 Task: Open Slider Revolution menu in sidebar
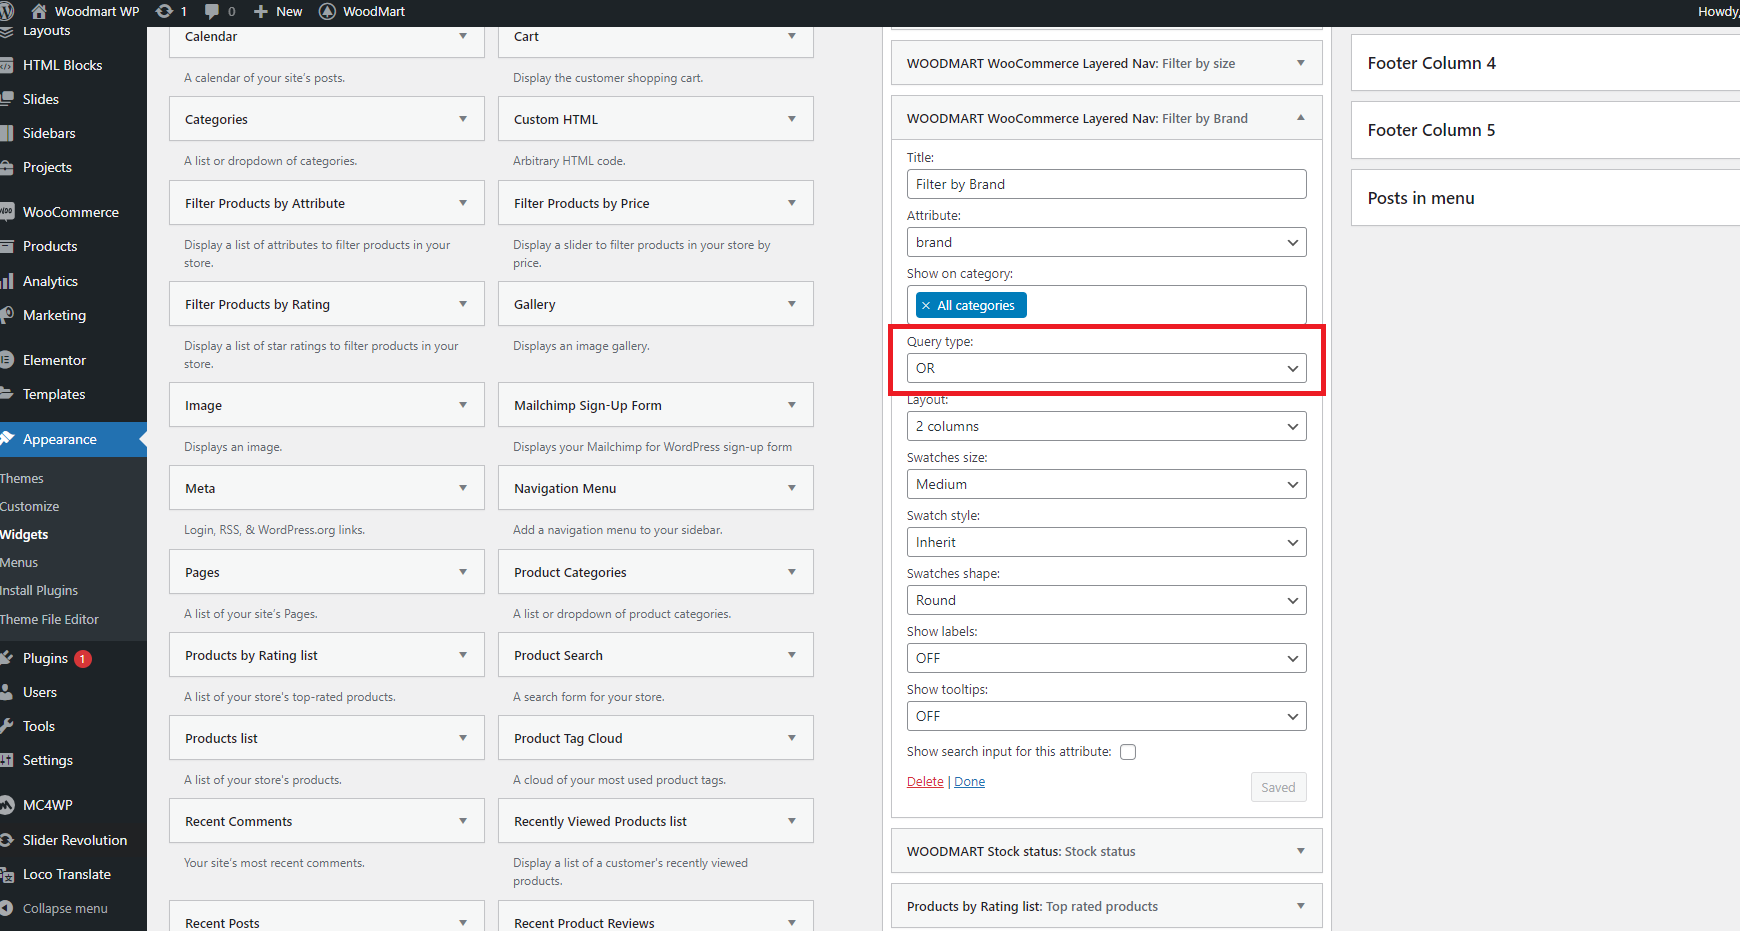(73, 840)
